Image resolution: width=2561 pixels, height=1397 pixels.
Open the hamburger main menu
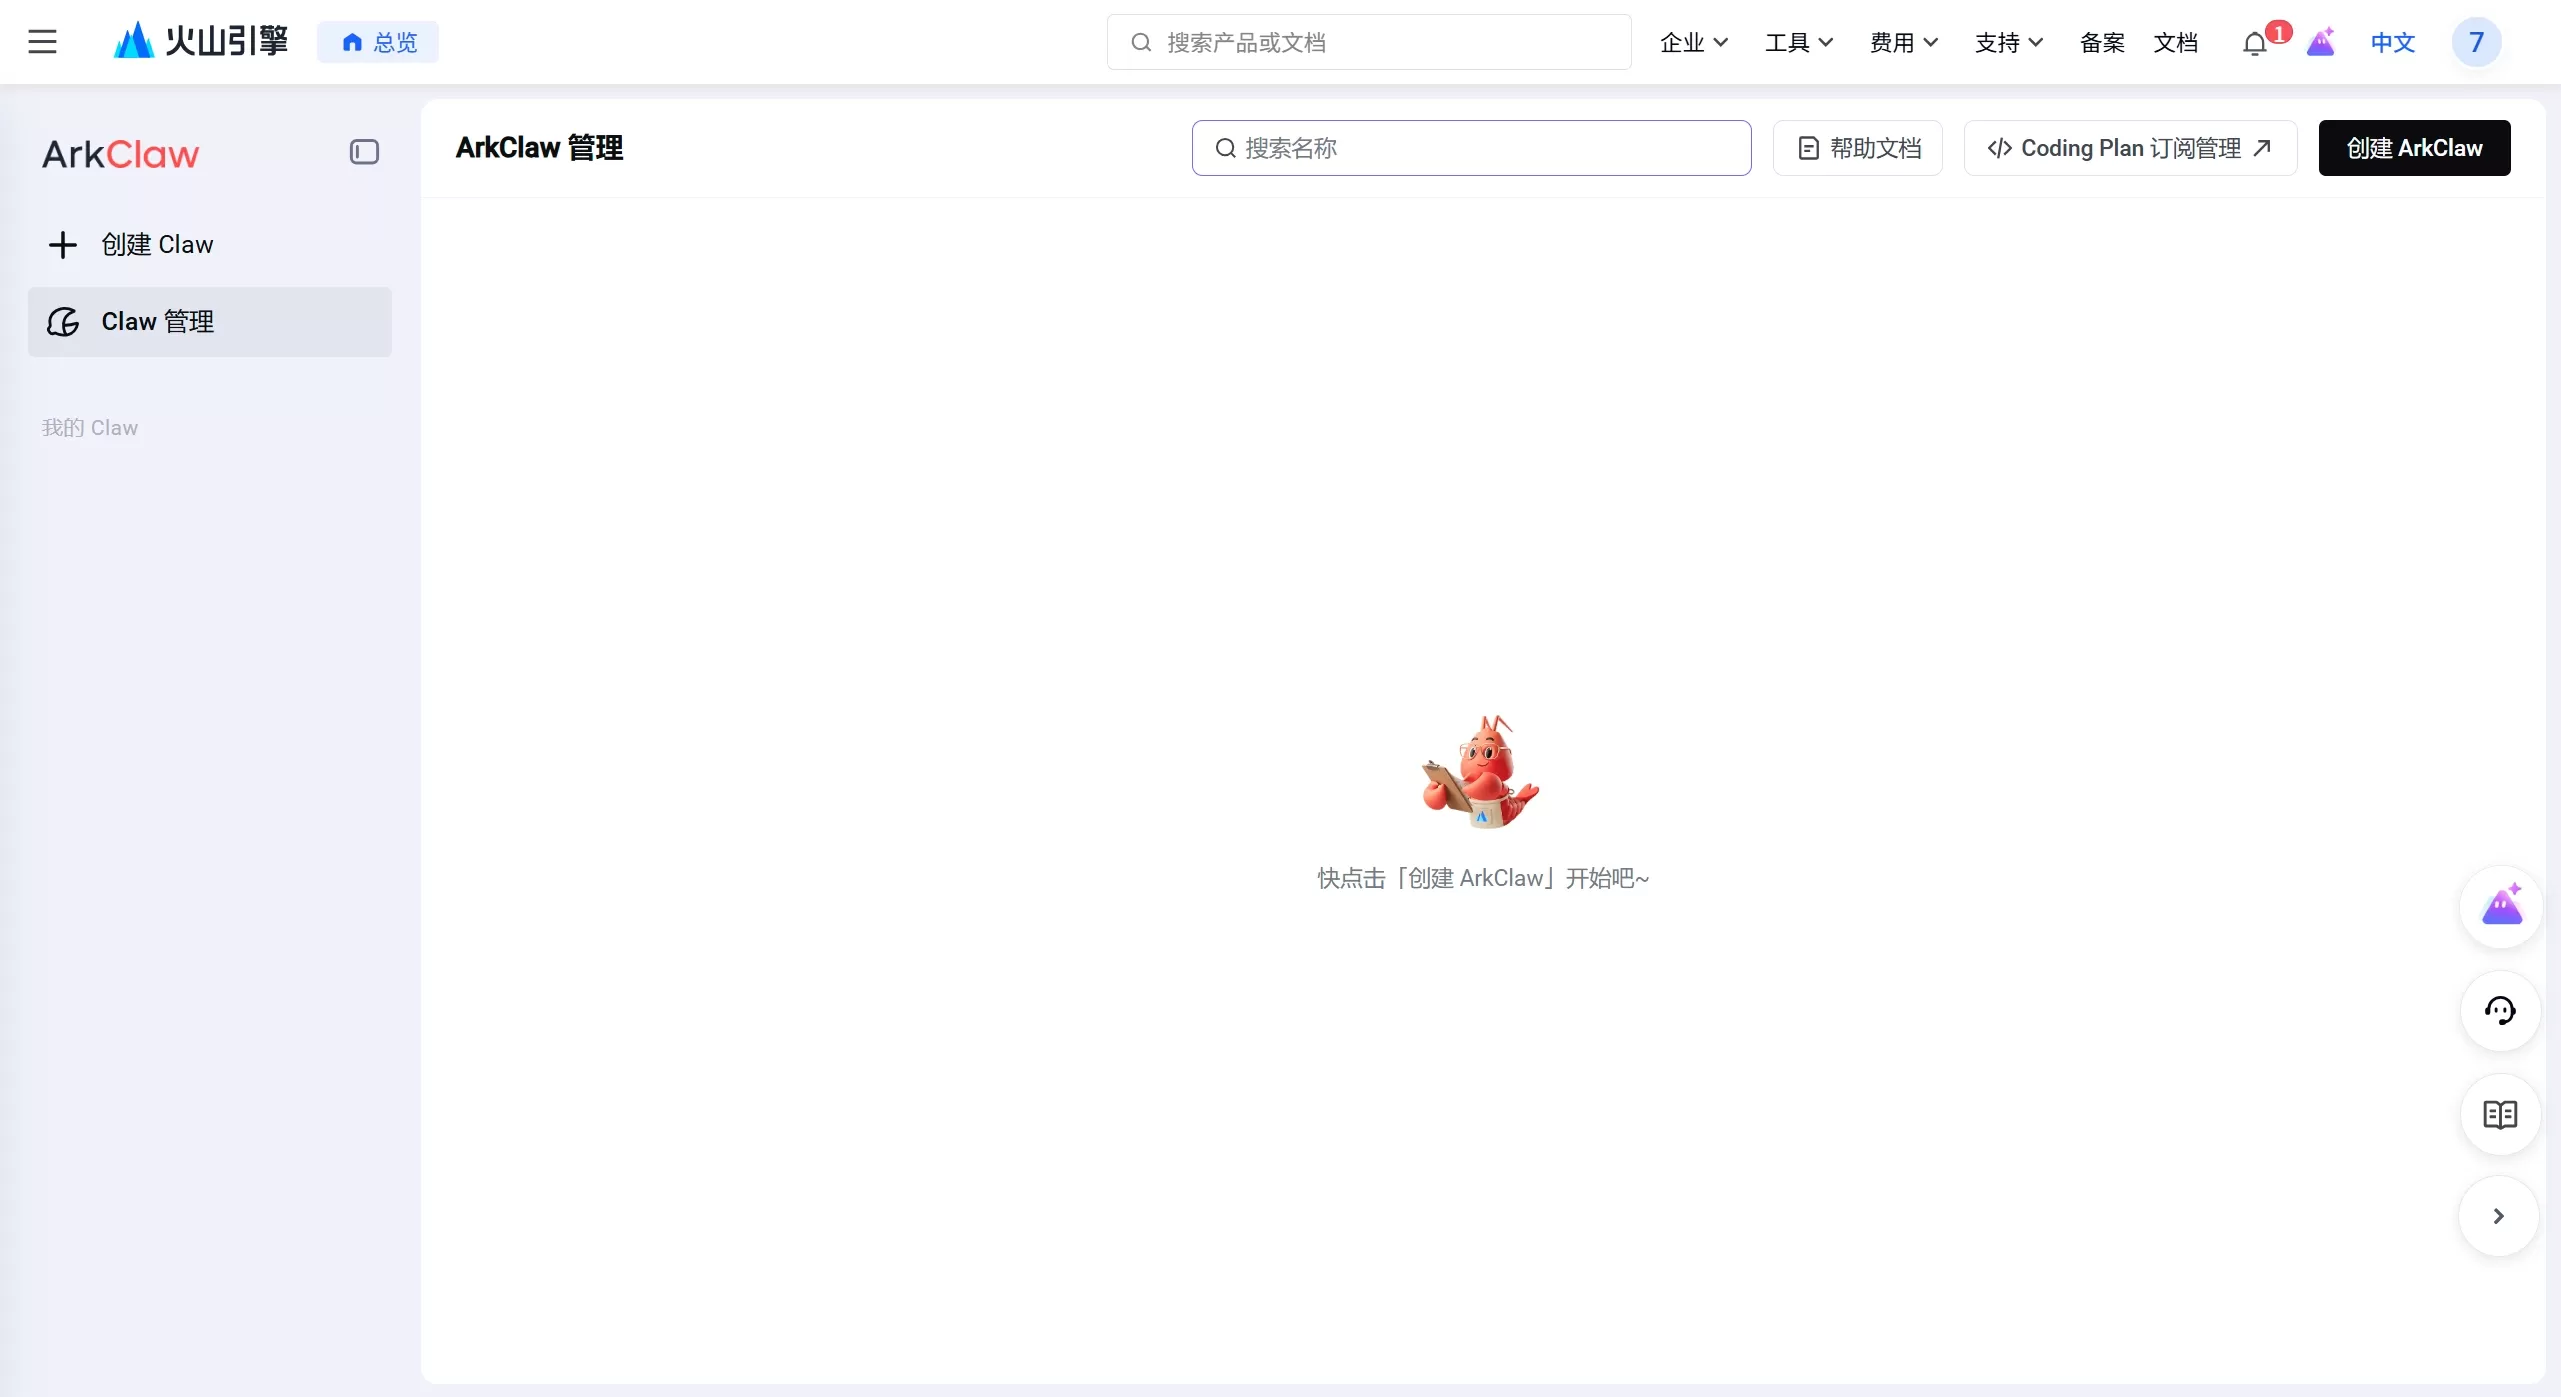pyautogui.click(x=42, y=42)
